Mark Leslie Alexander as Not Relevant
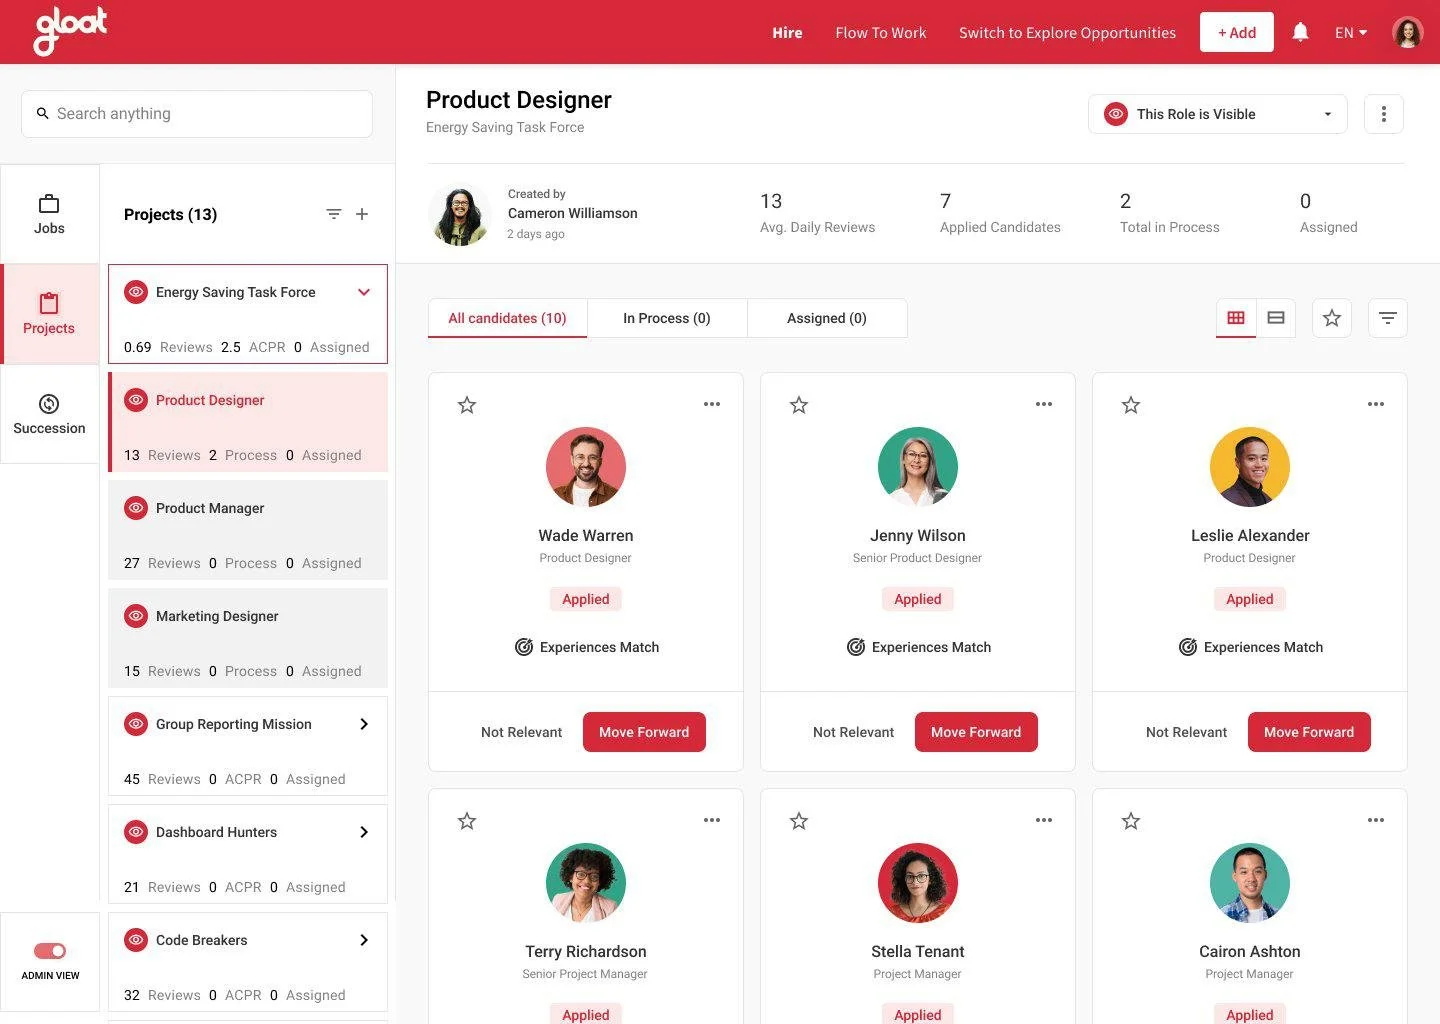This screenshot has width=1440, height=1024. pos(1186,732)
